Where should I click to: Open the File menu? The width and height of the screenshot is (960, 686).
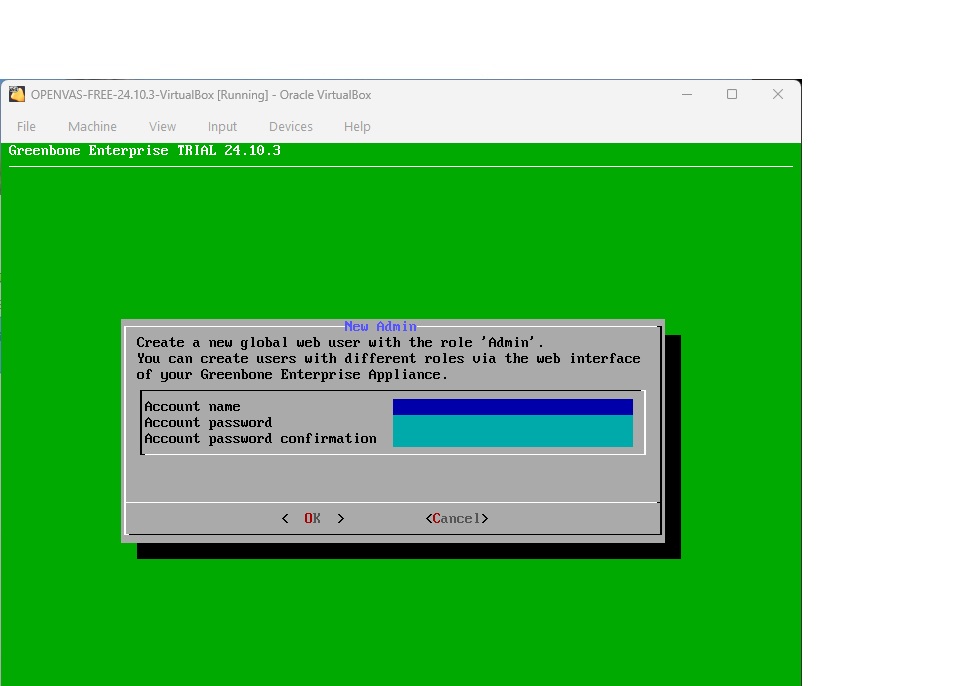pyautogui.click(x=27, y=127)
